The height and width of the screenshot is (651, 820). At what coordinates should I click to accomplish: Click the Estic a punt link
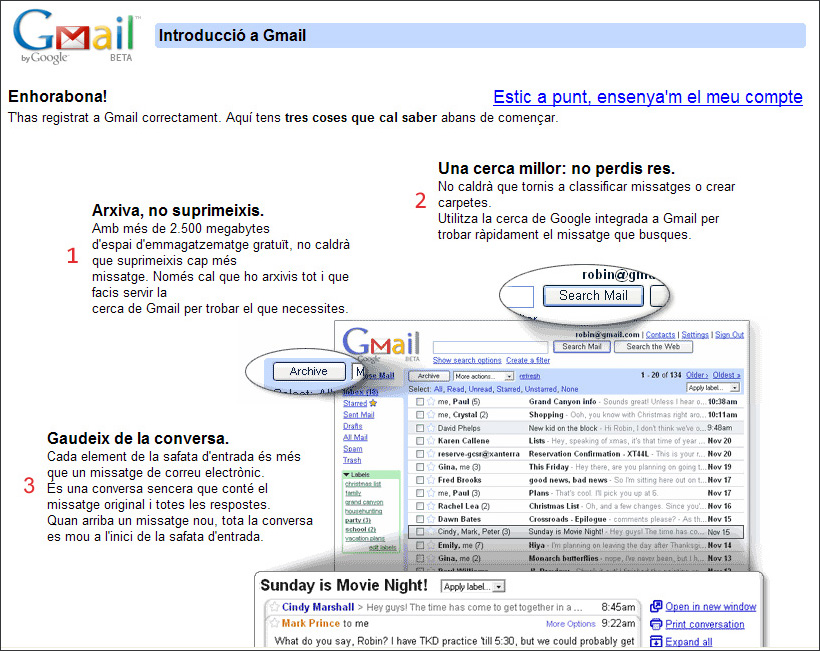point(648,97)
